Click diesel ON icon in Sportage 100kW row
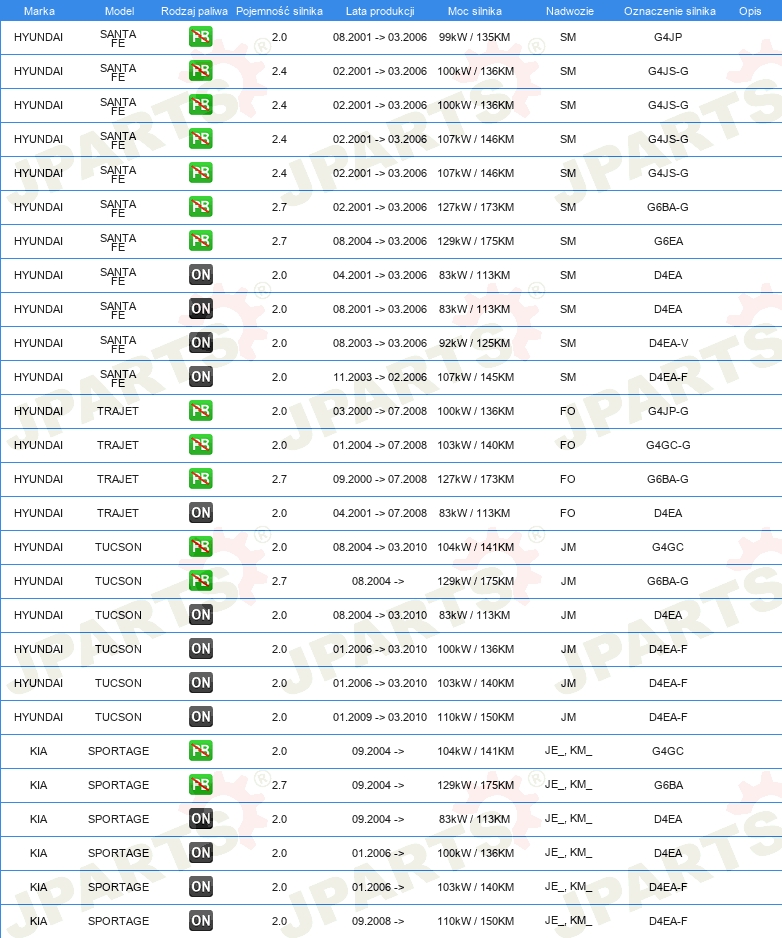This screenshot has height=938, width=782. [x=200, y=853]
